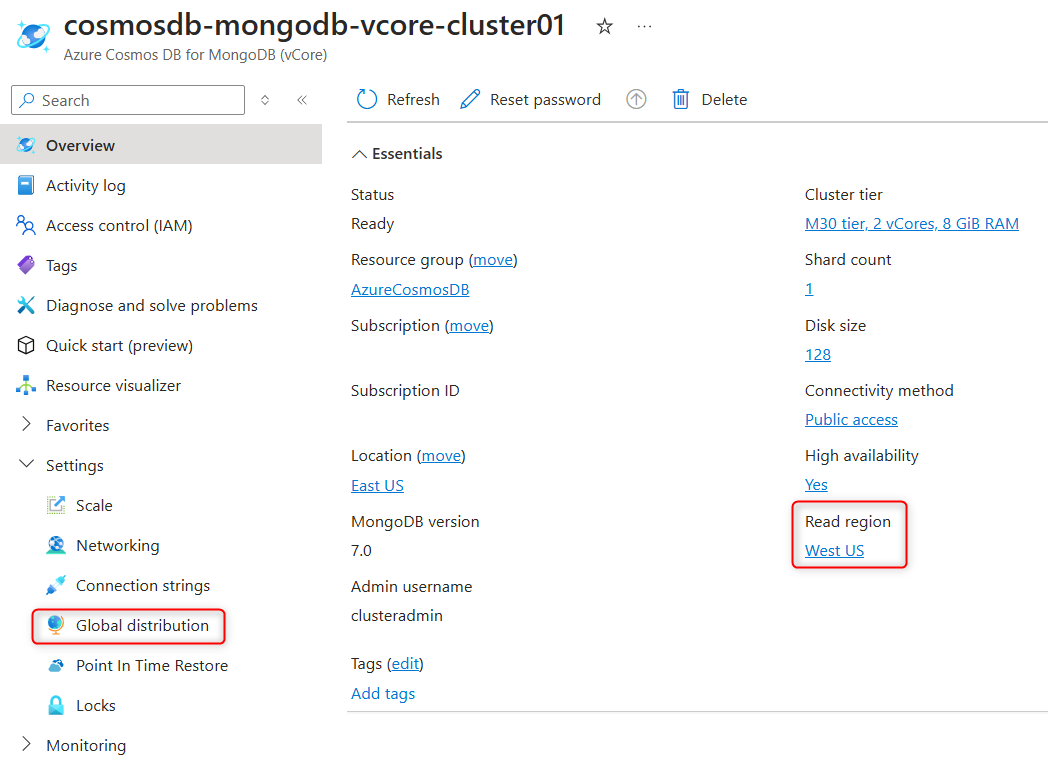Select the Reset password pencil icon
The height and width of the screenshot is (768, 1048).
point(470,99)
